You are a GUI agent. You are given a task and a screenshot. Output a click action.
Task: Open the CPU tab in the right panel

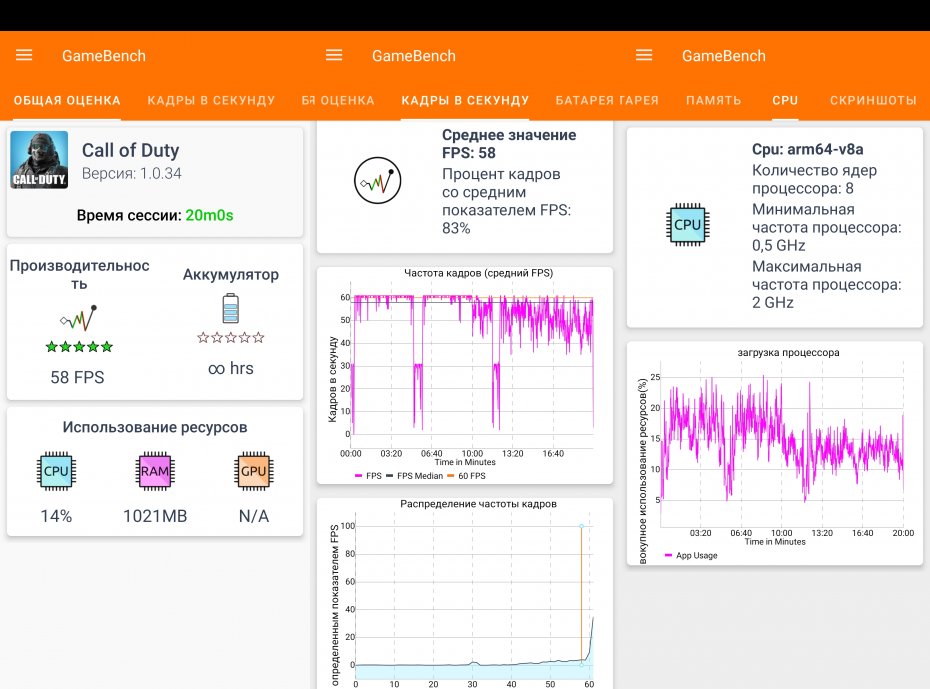(785, 100)
